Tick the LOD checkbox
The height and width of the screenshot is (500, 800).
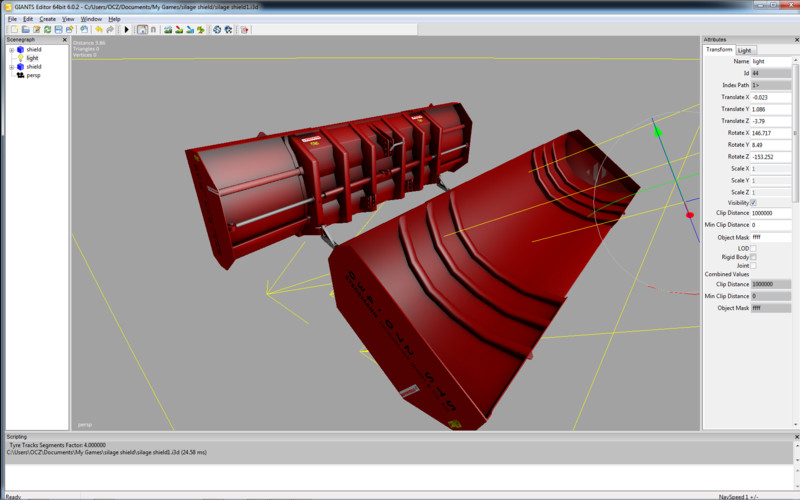[x=754, y=248]
